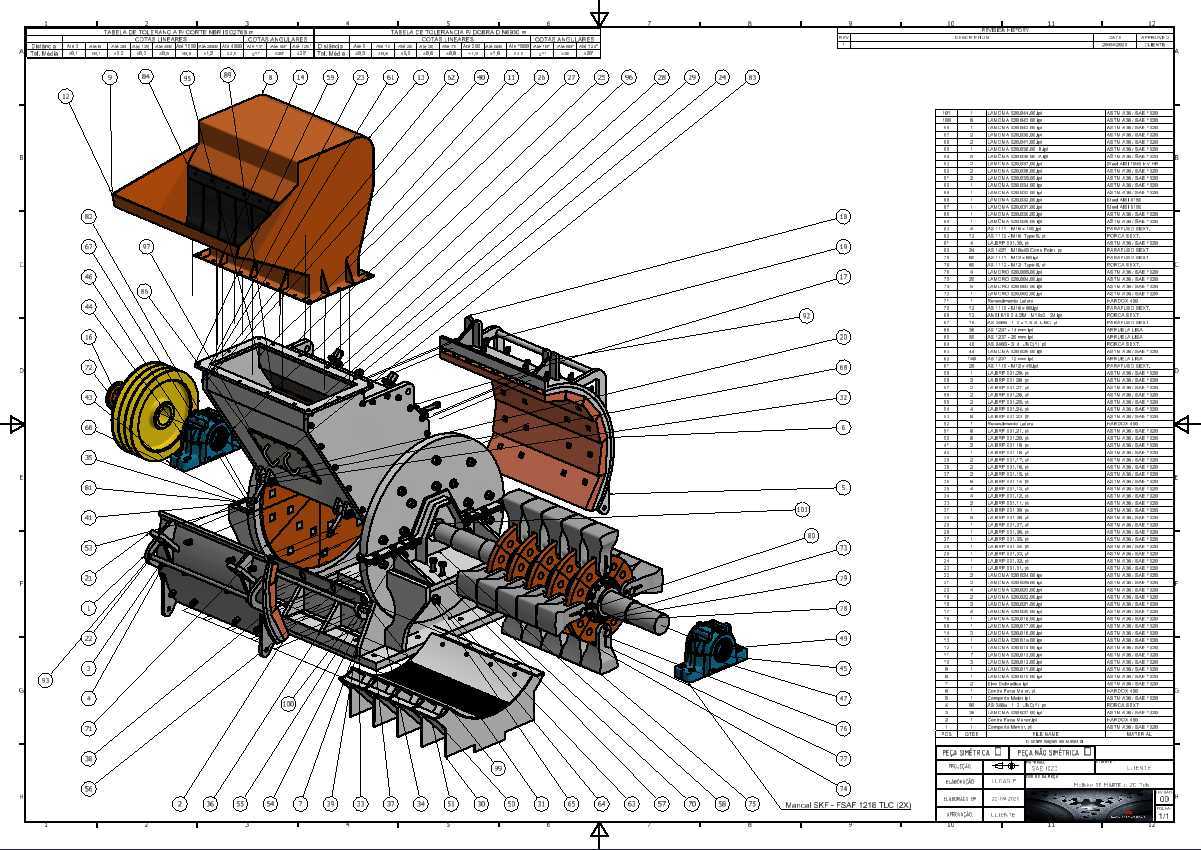The height and width of the screenshot is (850, 1201).
Task: Select balloon number 9 in the top row
Action: point(110,76)
